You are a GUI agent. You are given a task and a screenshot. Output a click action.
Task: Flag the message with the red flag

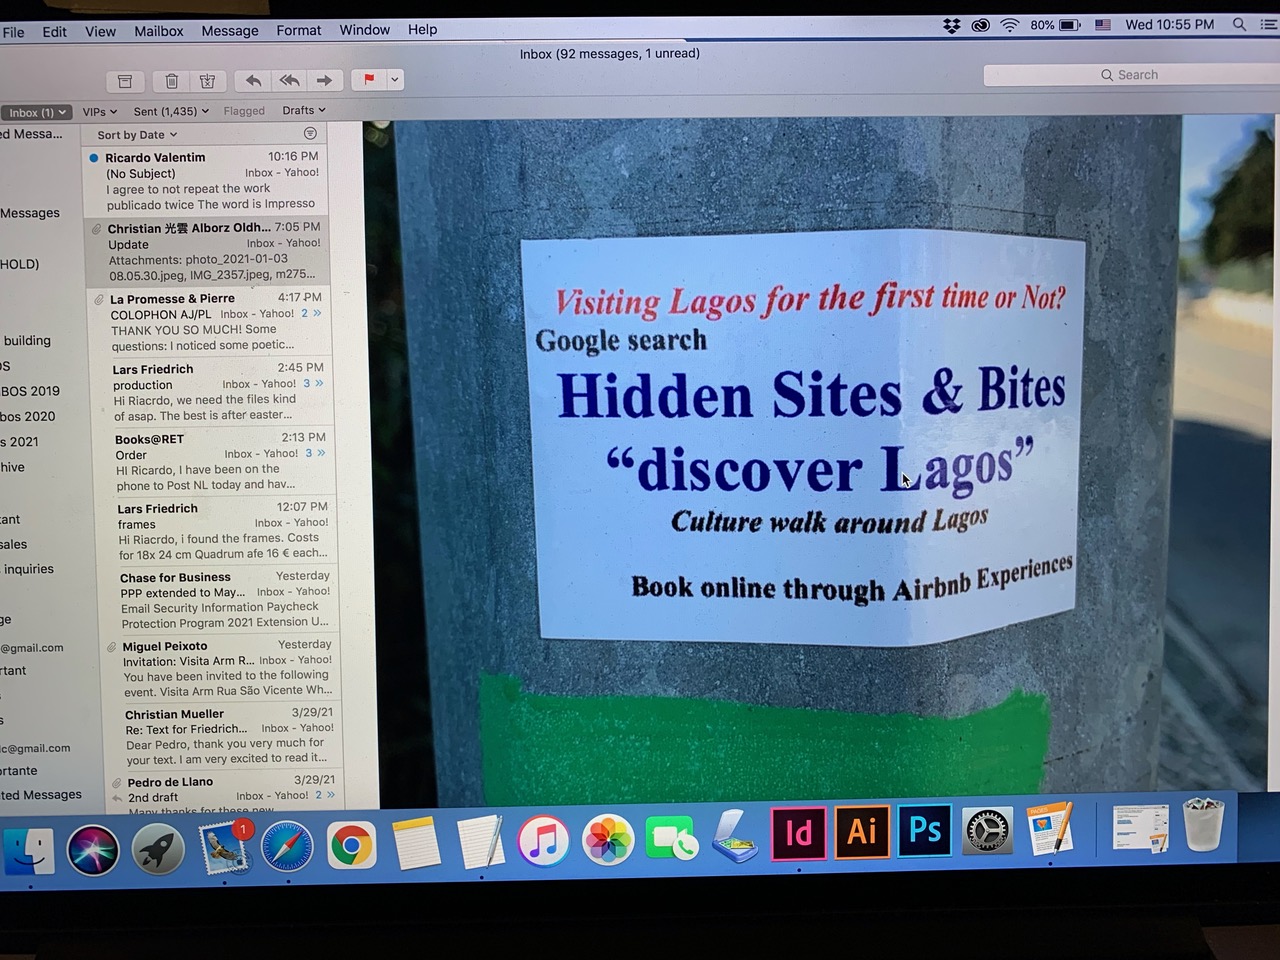[369, 80]
